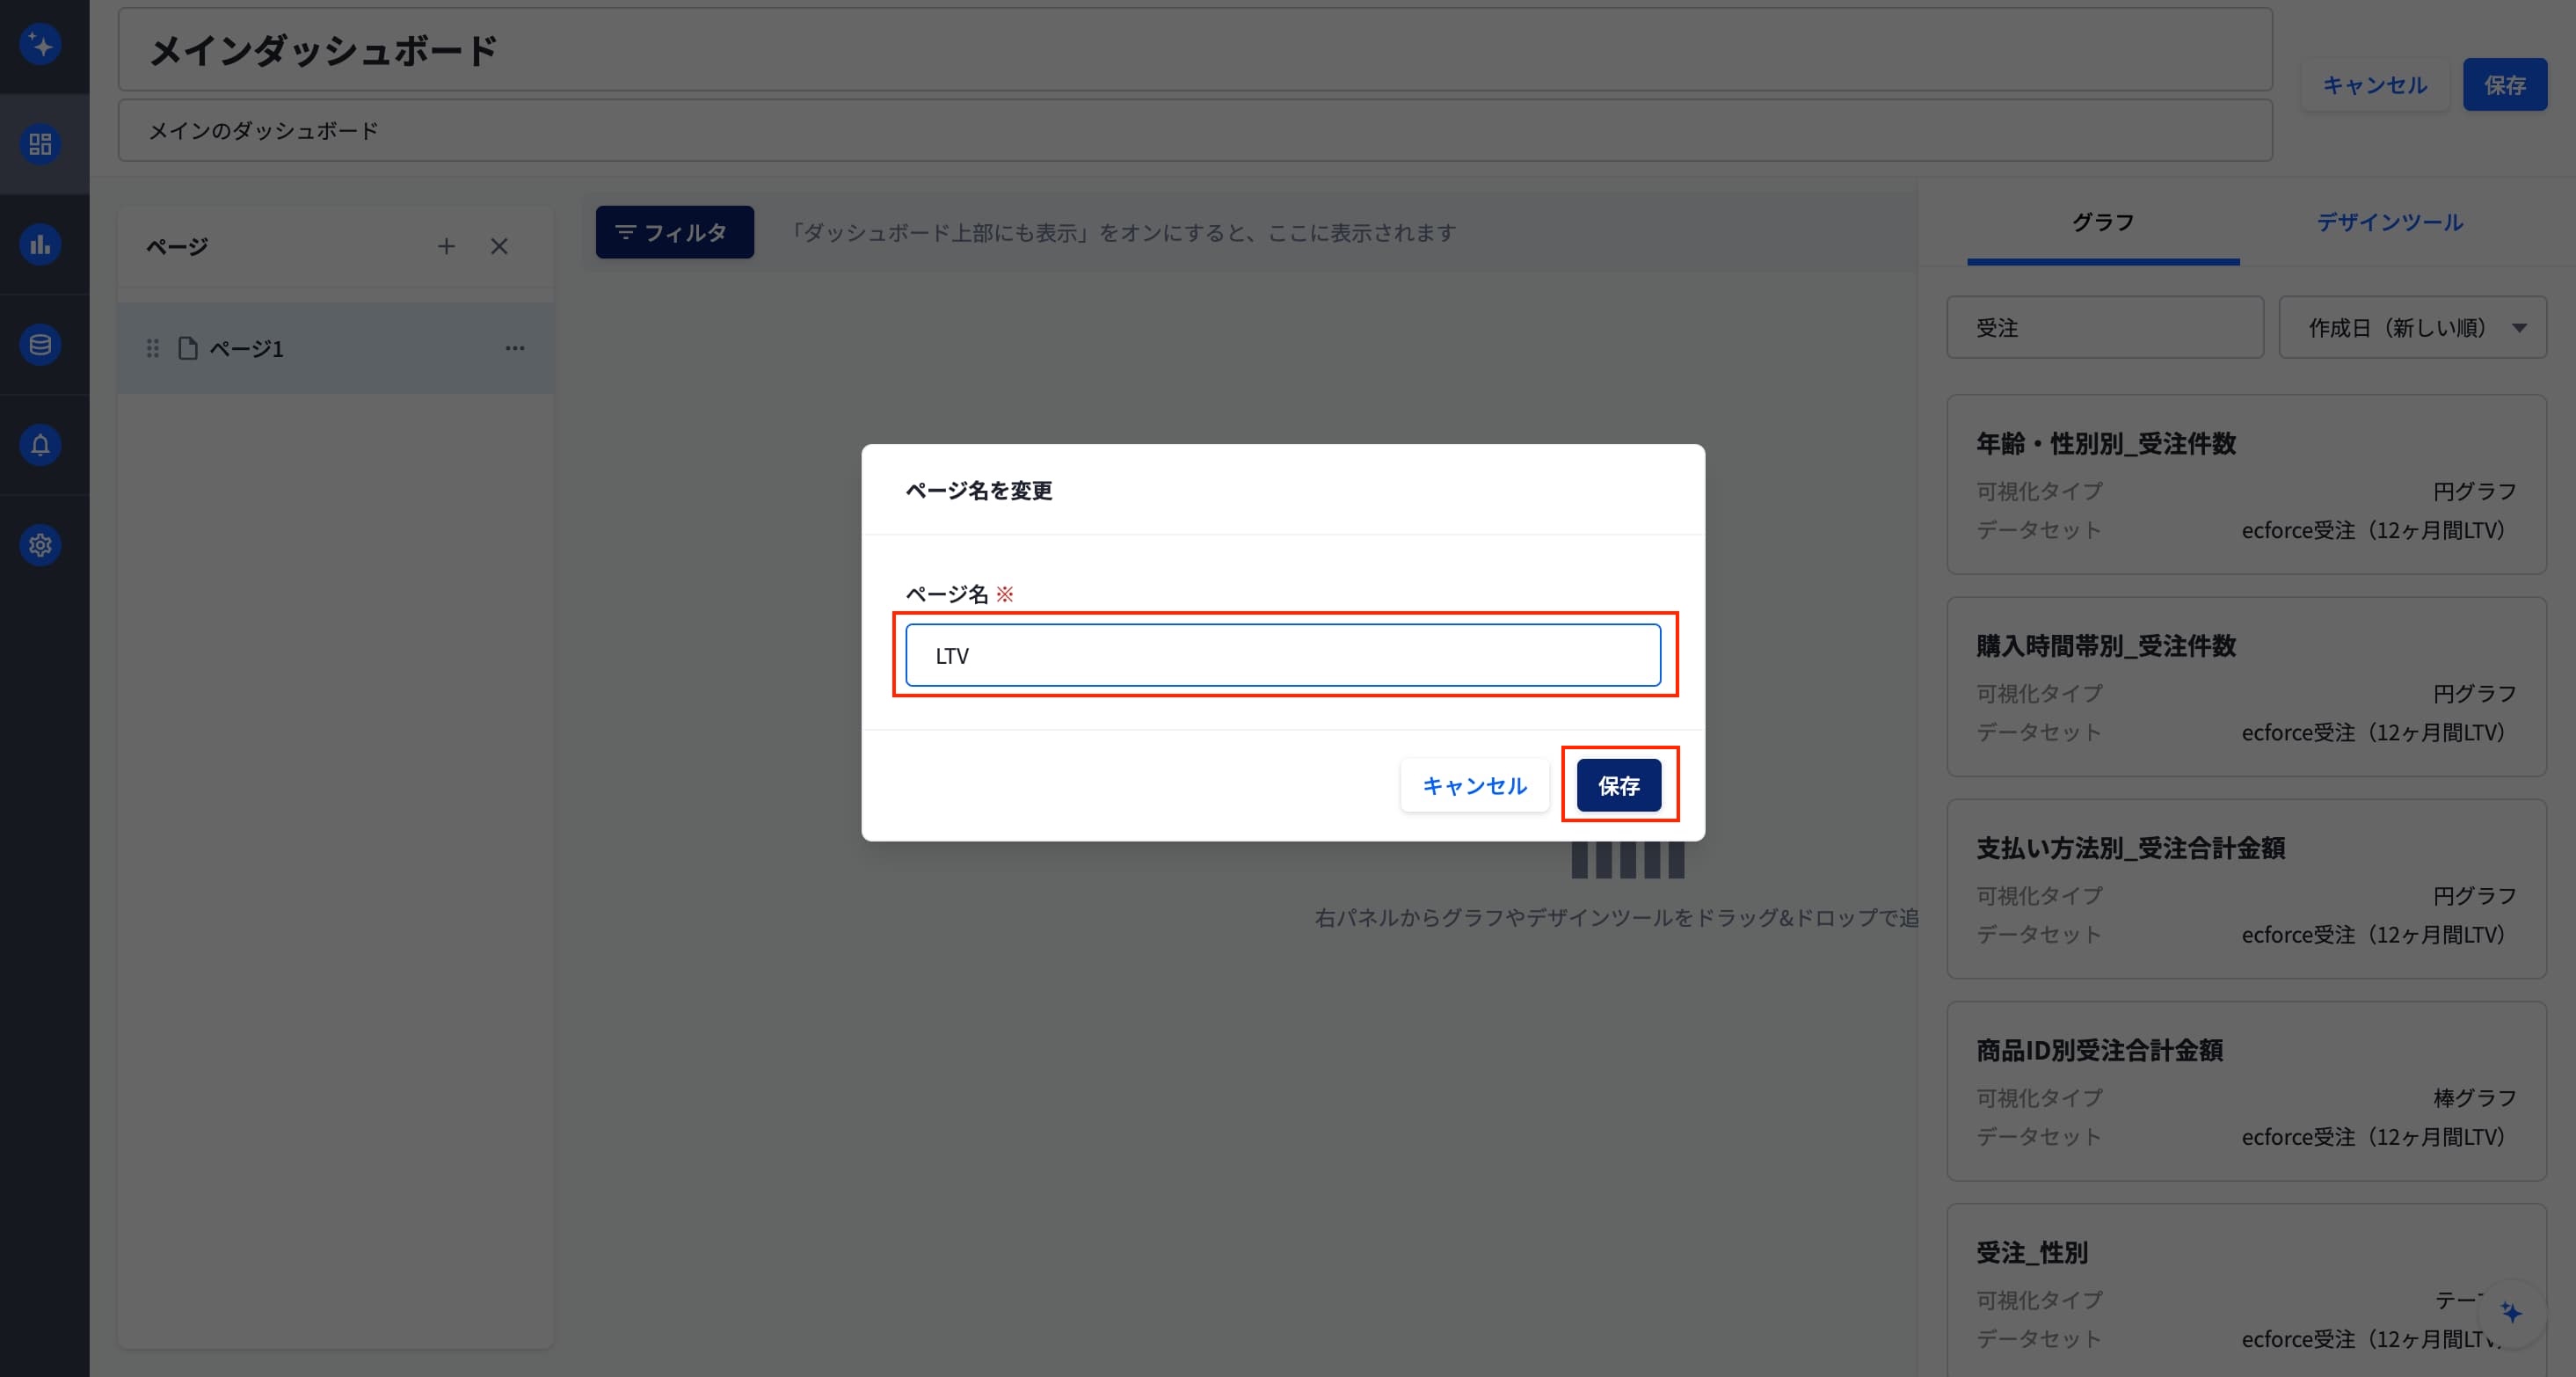Click the drag handle beside ページ1

[152, 348]
